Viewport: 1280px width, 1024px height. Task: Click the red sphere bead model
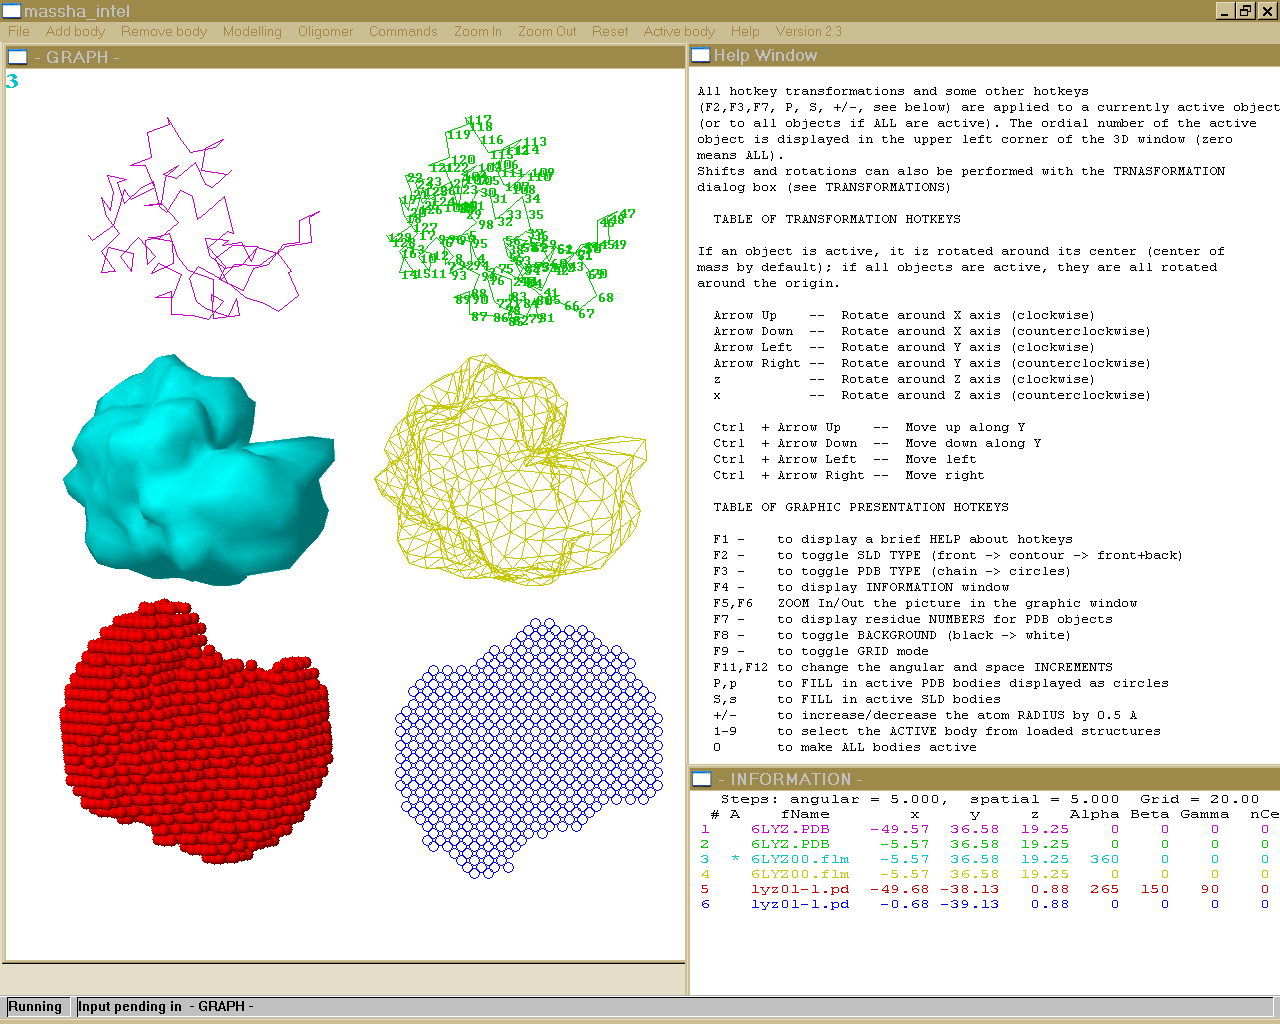(195, 730)
